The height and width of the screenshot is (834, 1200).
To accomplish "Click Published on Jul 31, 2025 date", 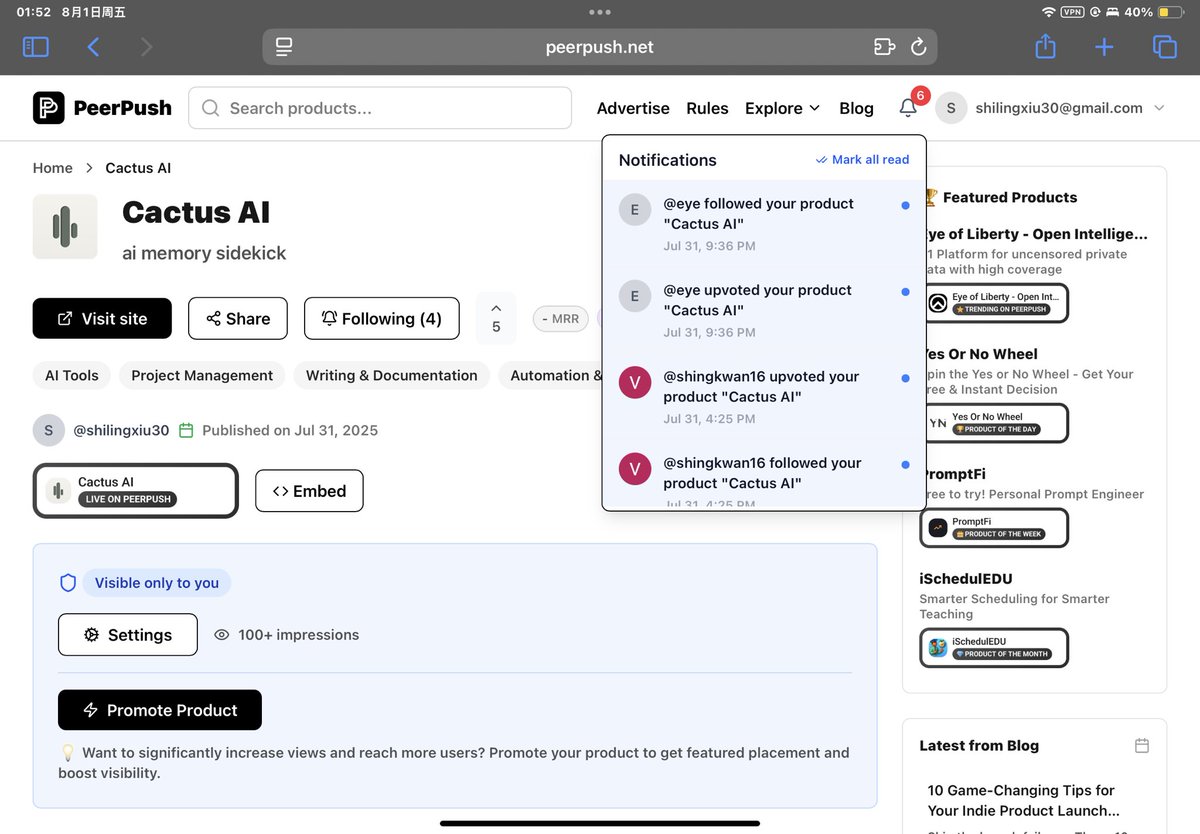I will click(290, 430).
